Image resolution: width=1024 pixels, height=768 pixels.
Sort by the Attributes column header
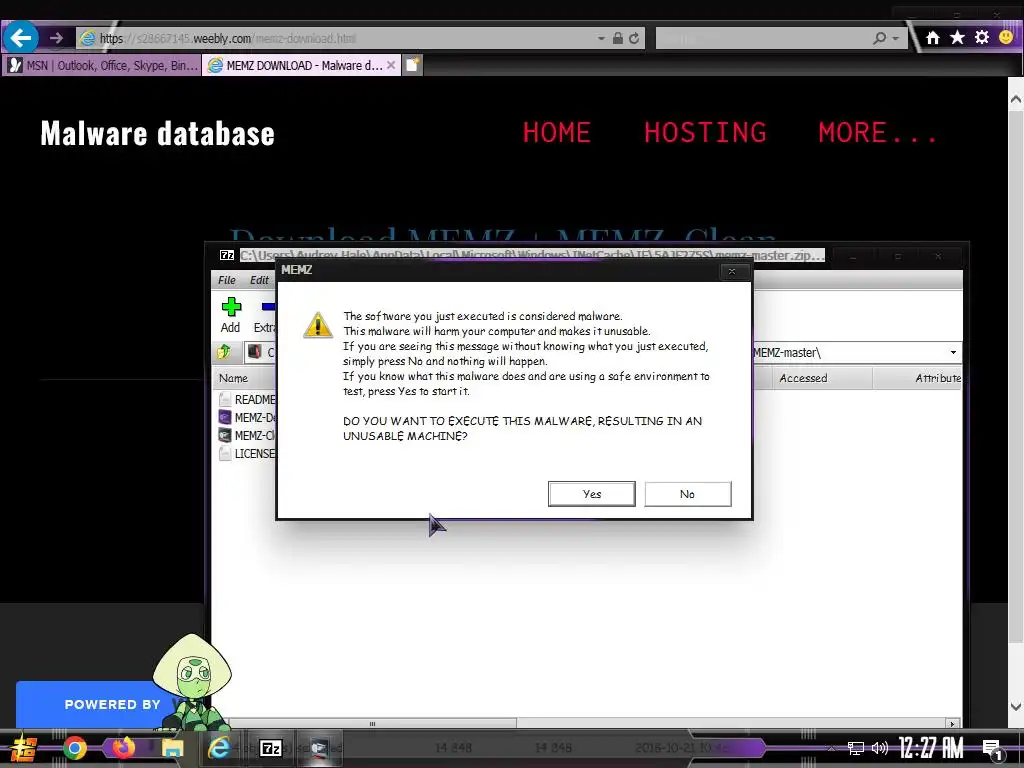coord(918,378)
